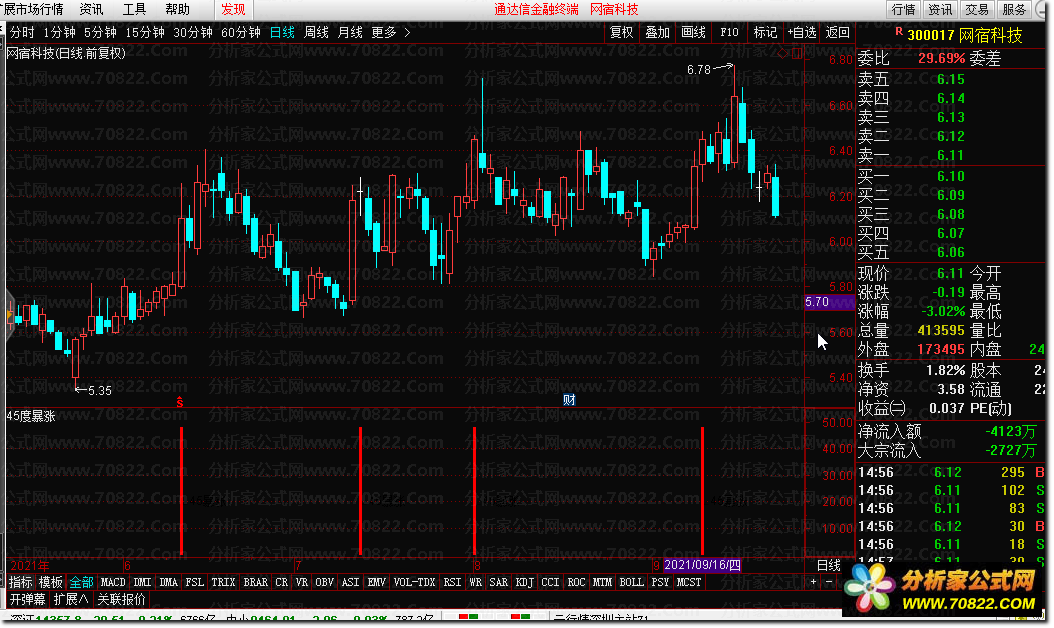The height and width of the screenshot is (628, 1054).
Task: Select the BRAR indicator
Action: [255, 582]
